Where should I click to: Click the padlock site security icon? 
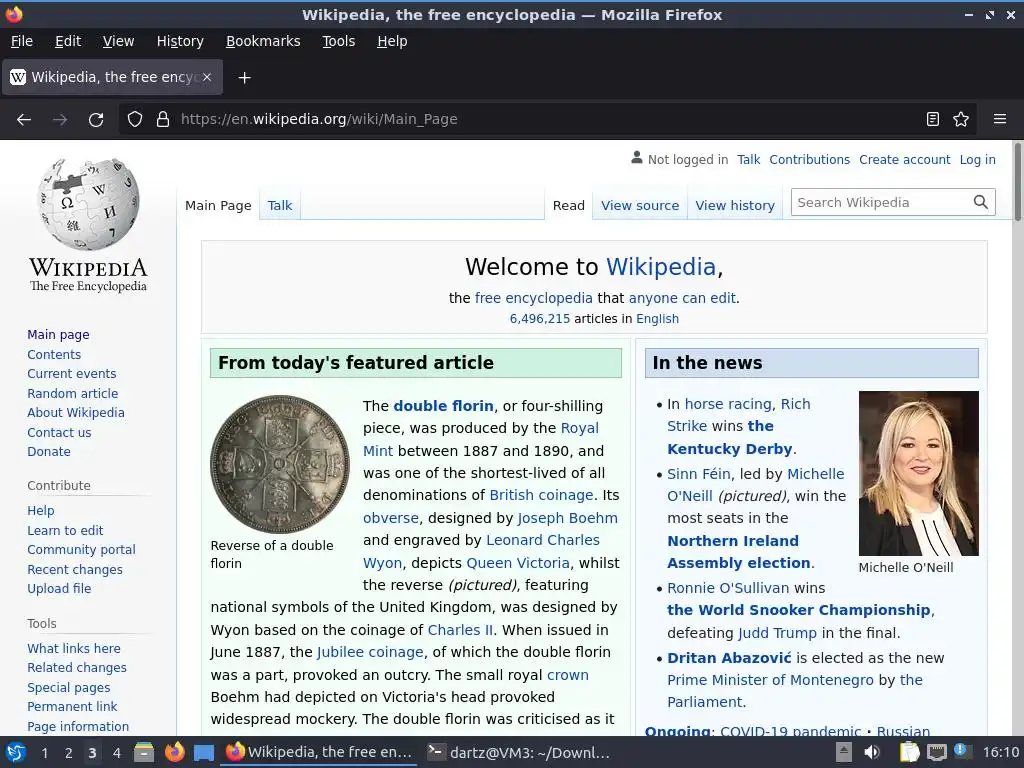(163, 119)
